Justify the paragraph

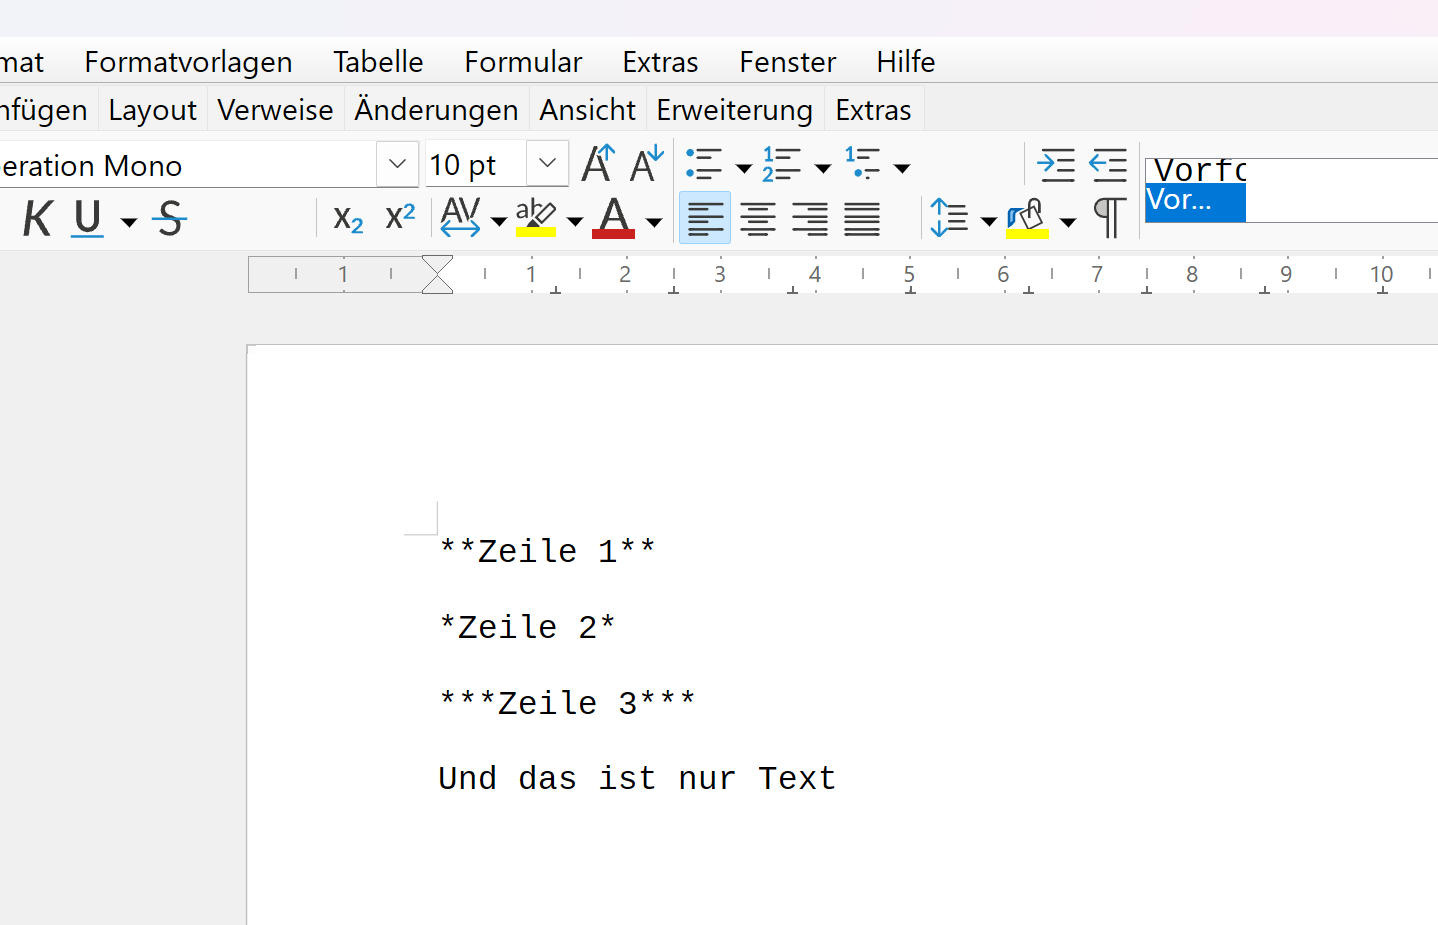862,218
